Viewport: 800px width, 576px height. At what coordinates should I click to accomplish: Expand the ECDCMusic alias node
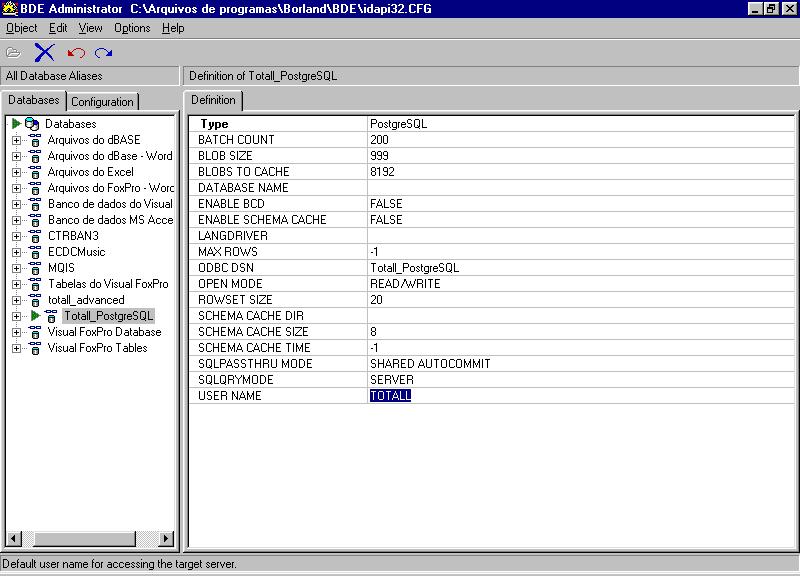[x=16, y=252]
